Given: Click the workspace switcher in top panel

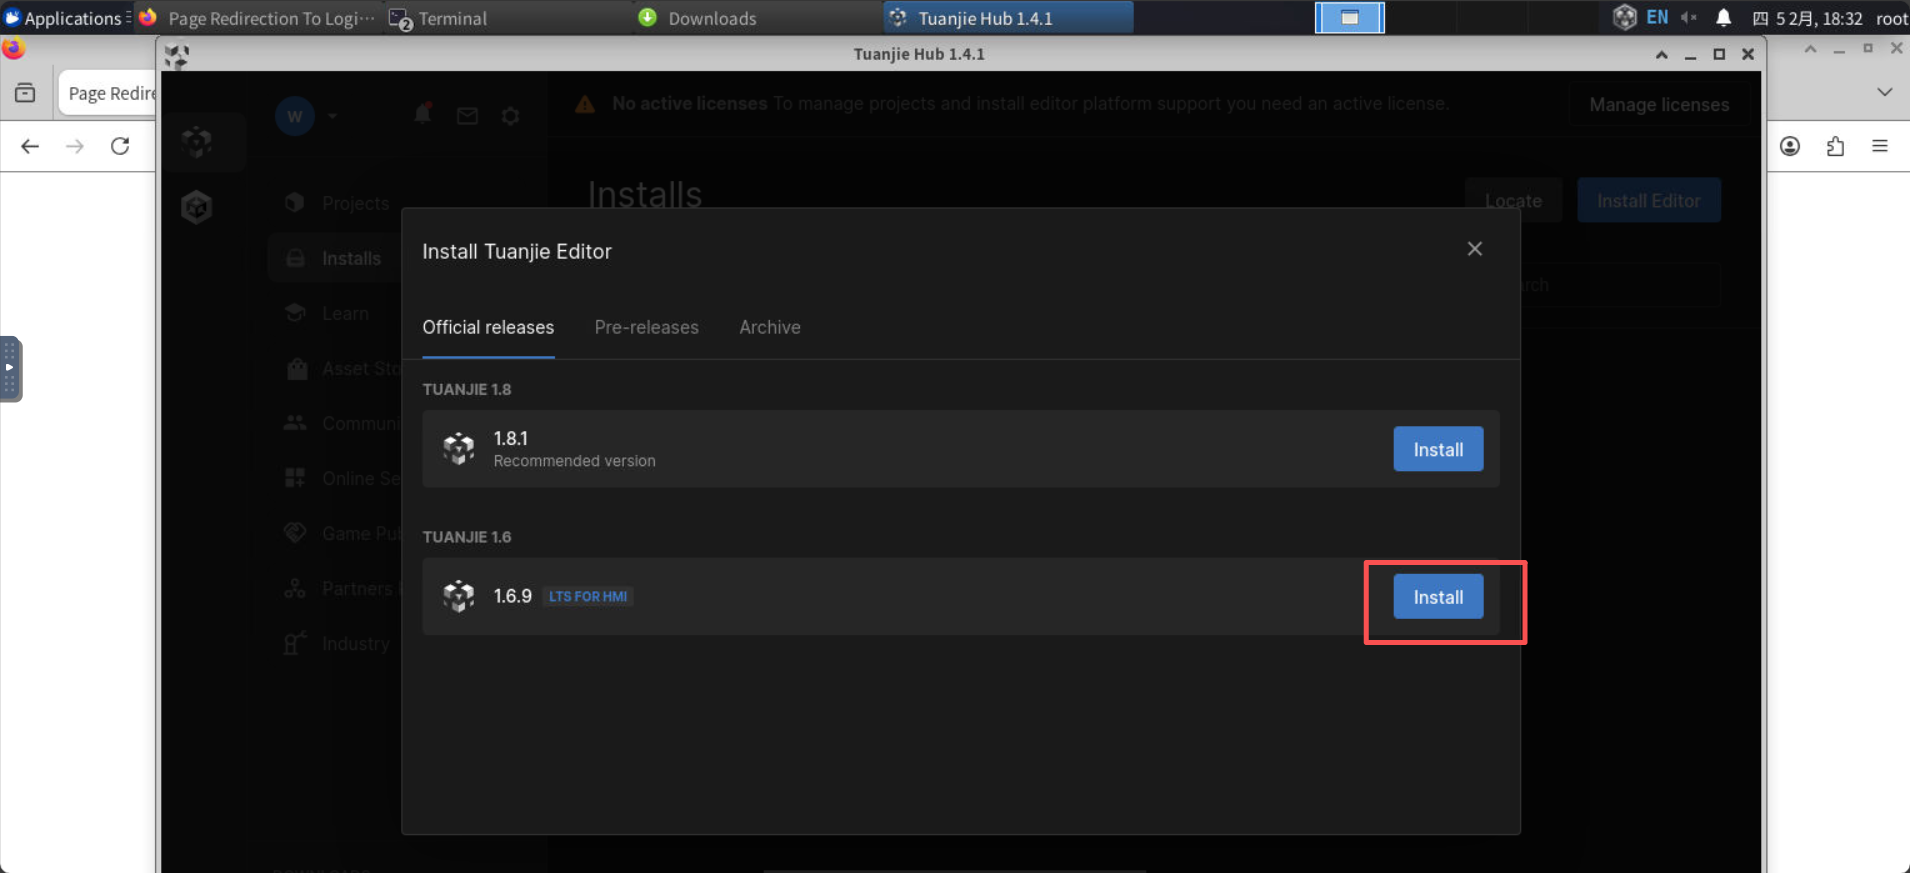Looking at the screenshot, I should (1349, 18).
